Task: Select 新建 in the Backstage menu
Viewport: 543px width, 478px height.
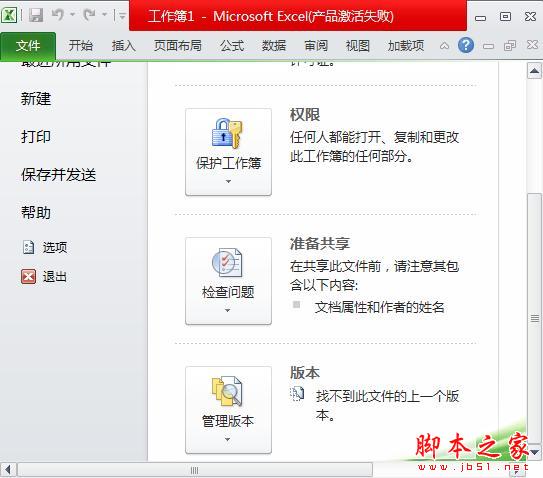Action: (36, 99)
